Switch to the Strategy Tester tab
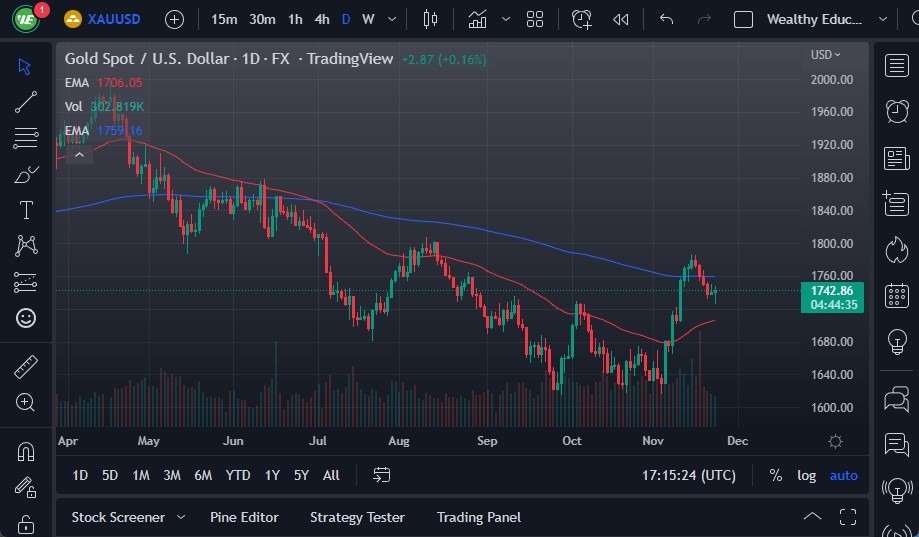This screenshot has height=537, width=919. coord(357,517)
